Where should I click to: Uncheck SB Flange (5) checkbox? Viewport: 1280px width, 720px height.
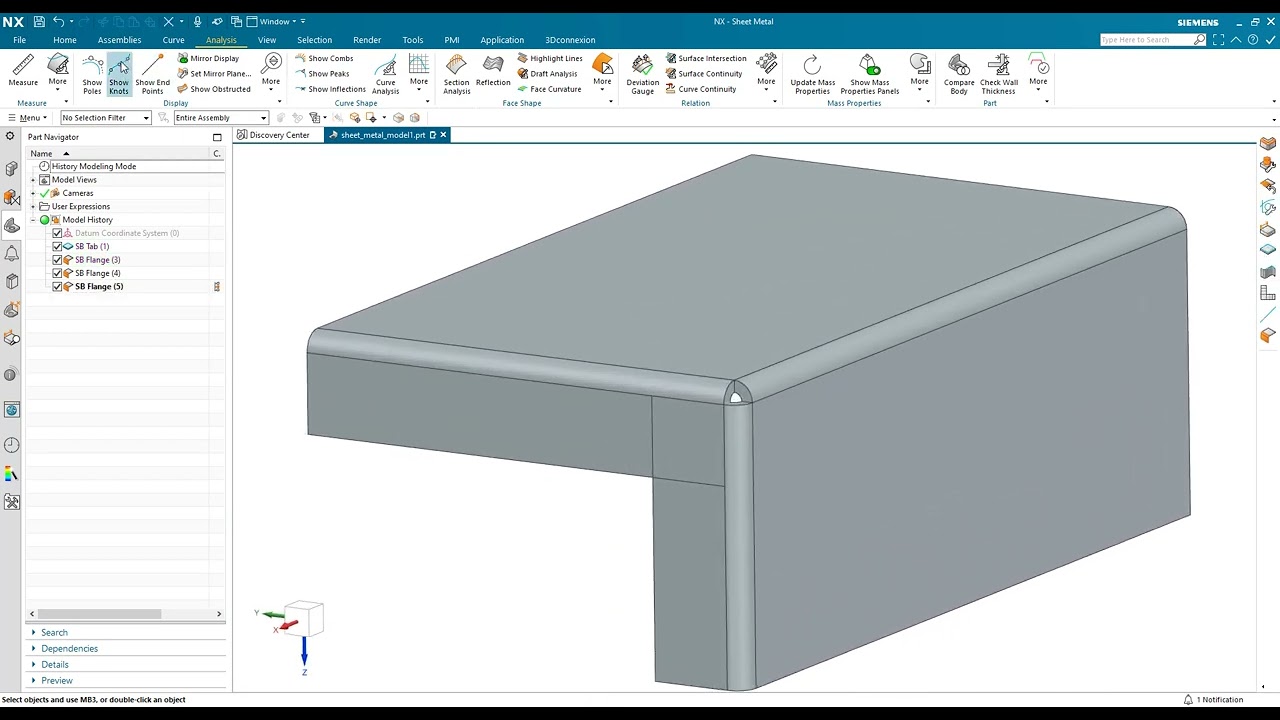[57, 286]
